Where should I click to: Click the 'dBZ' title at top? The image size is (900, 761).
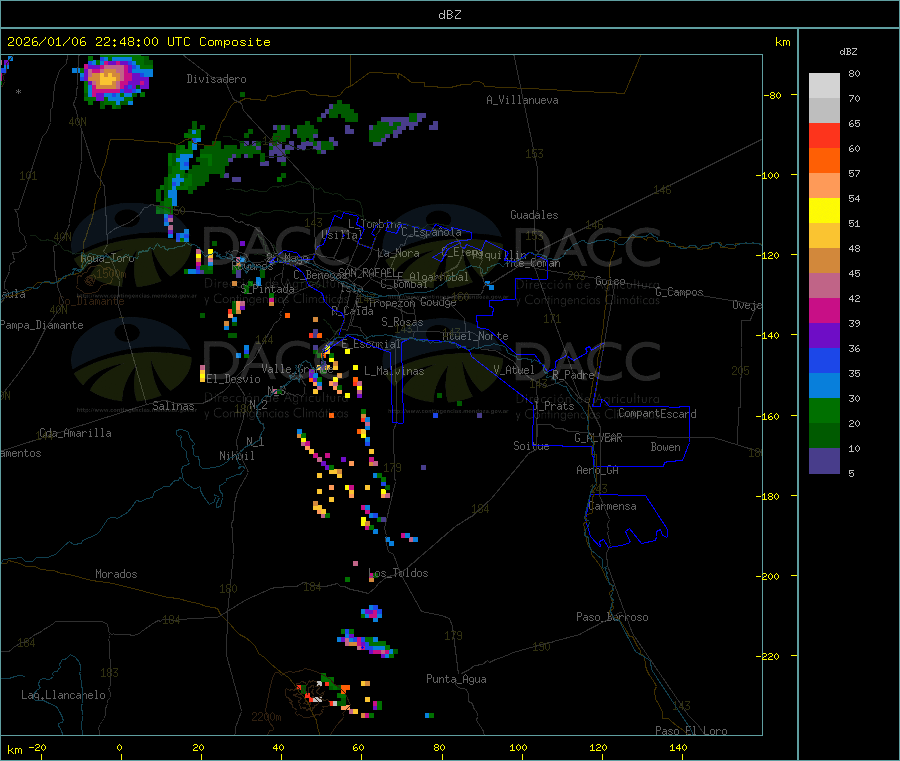[449, 15]
